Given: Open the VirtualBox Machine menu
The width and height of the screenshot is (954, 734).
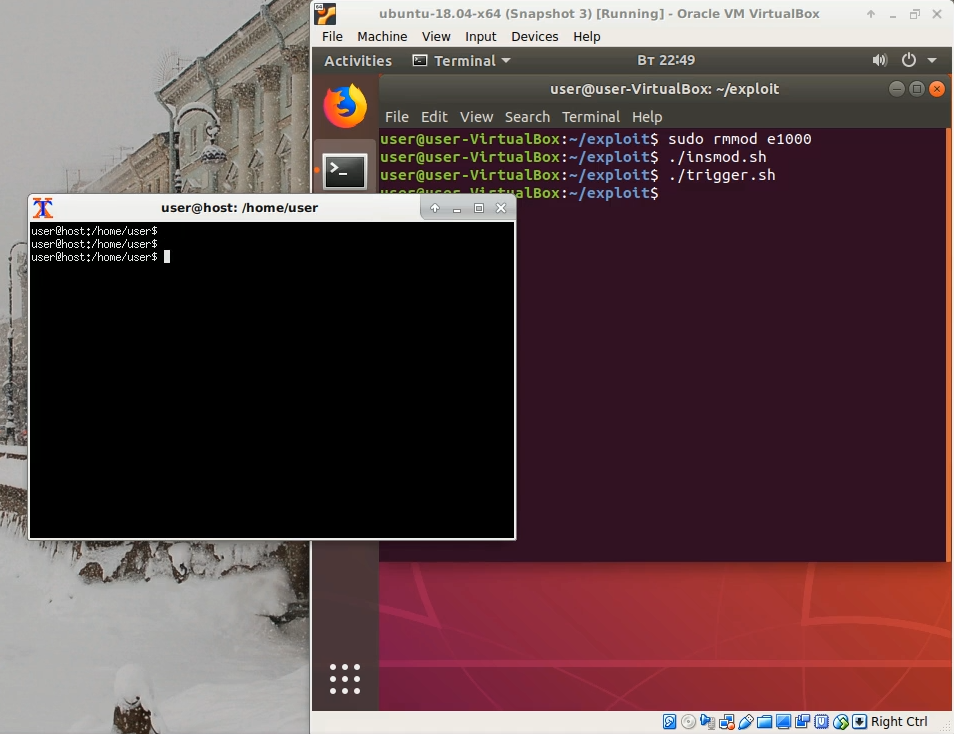Looking at the screenshot, I should point(382,37).
